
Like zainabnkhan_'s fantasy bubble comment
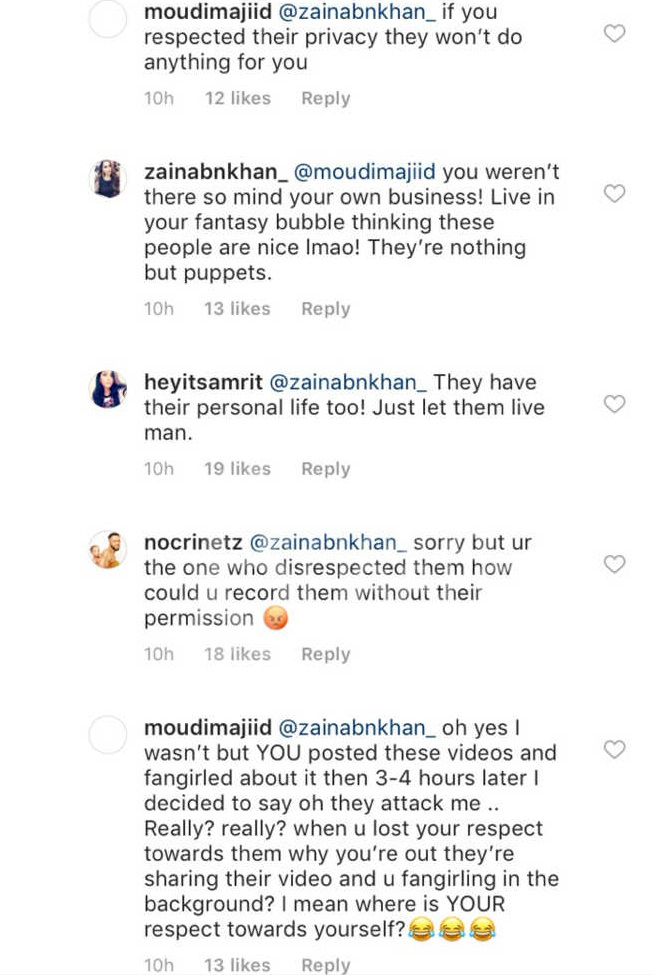tap(615, 193)
